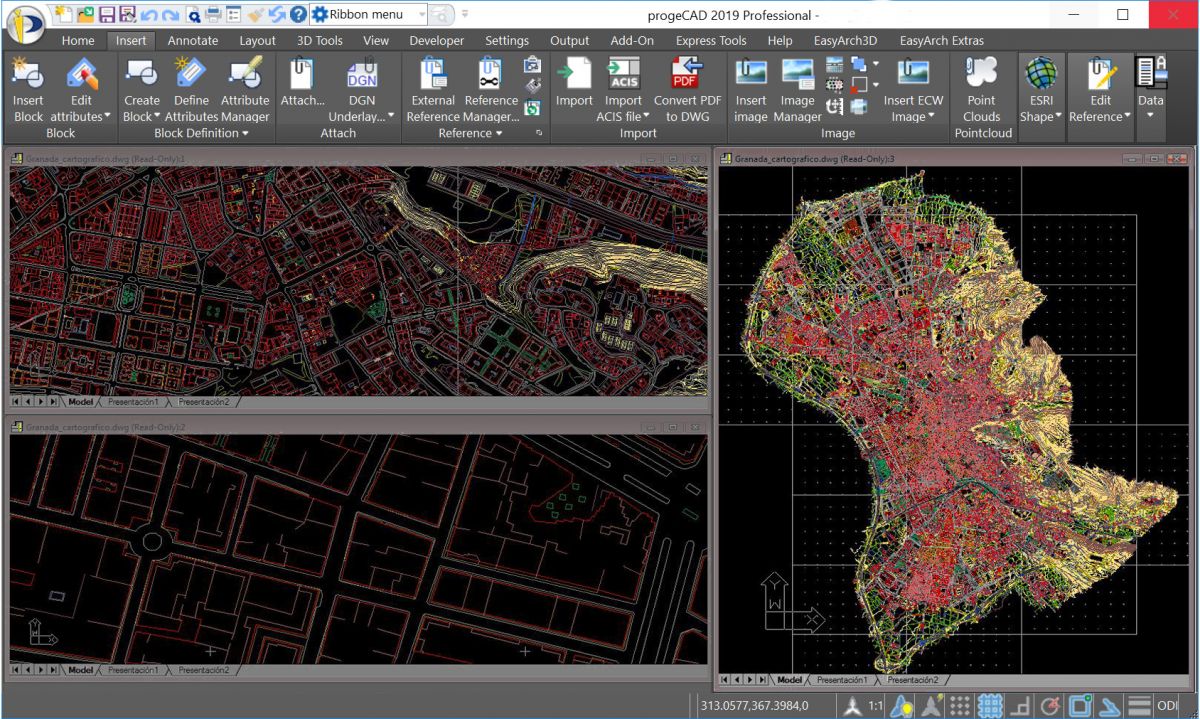Switch to the Annotate ribbon tab
The image size is (1200, 719).
192,41
